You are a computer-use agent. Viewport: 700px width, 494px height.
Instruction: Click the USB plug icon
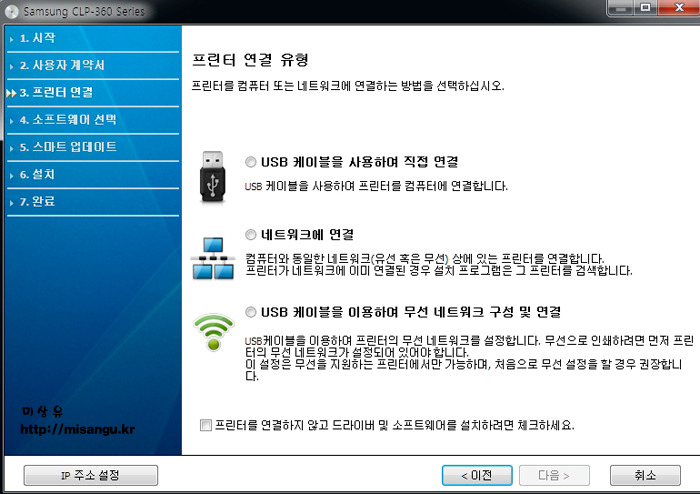pos(212,177)
